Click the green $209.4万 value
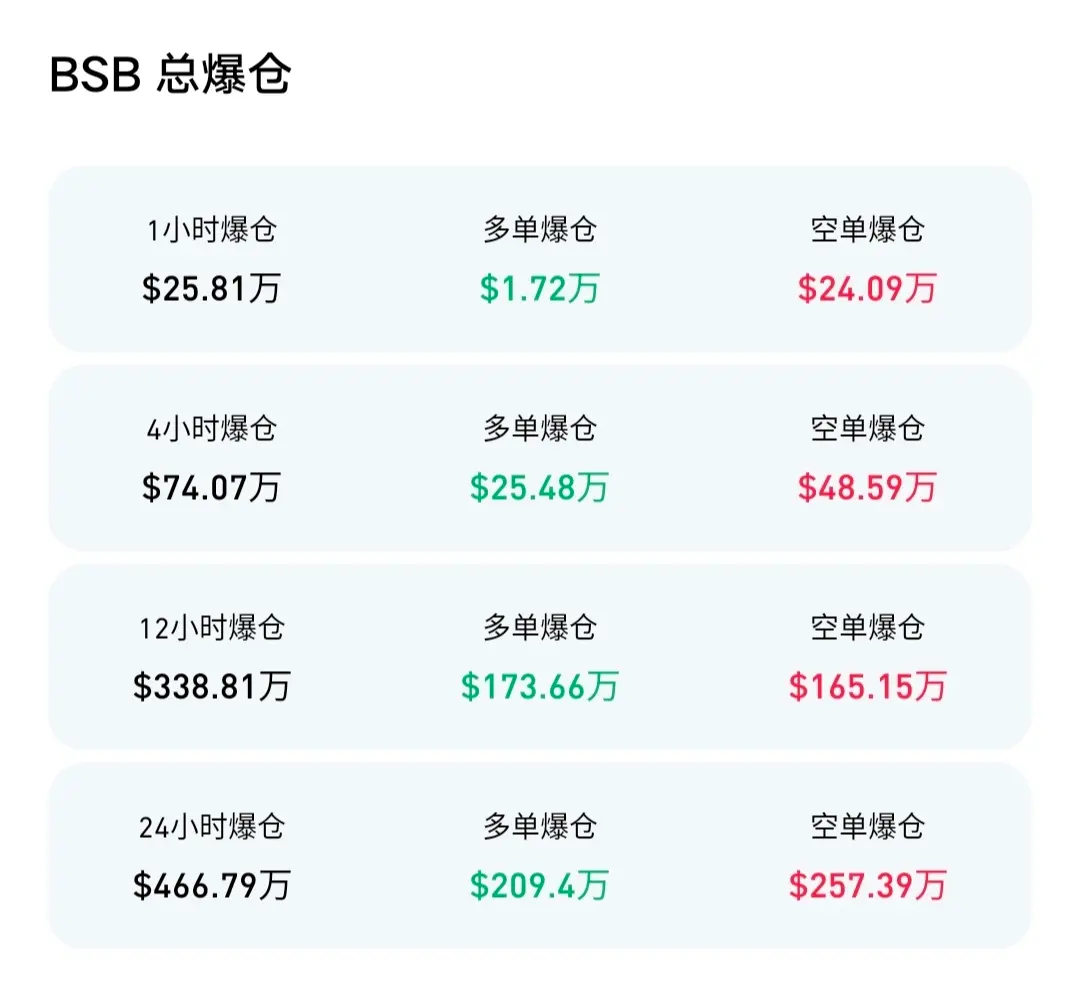Screen dimensions: 1080x988 click(539, 885)
